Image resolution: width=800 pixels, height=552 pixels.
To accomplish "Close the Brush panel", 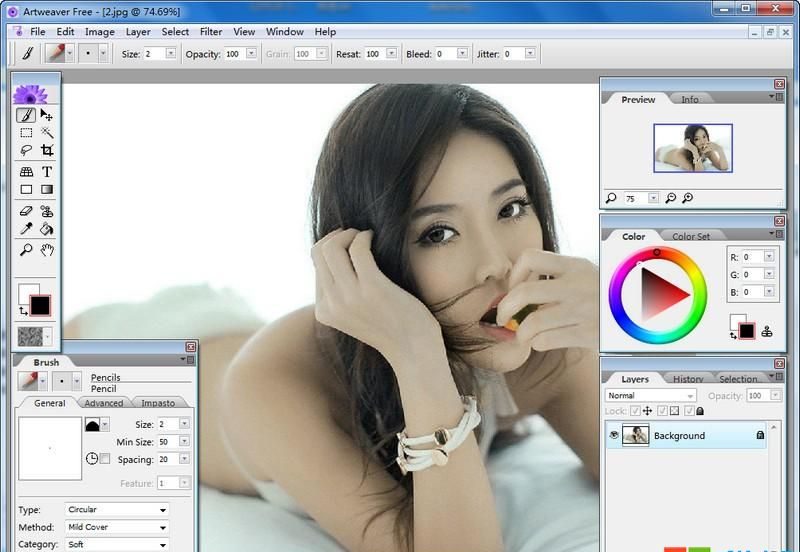I will [191, 347].
